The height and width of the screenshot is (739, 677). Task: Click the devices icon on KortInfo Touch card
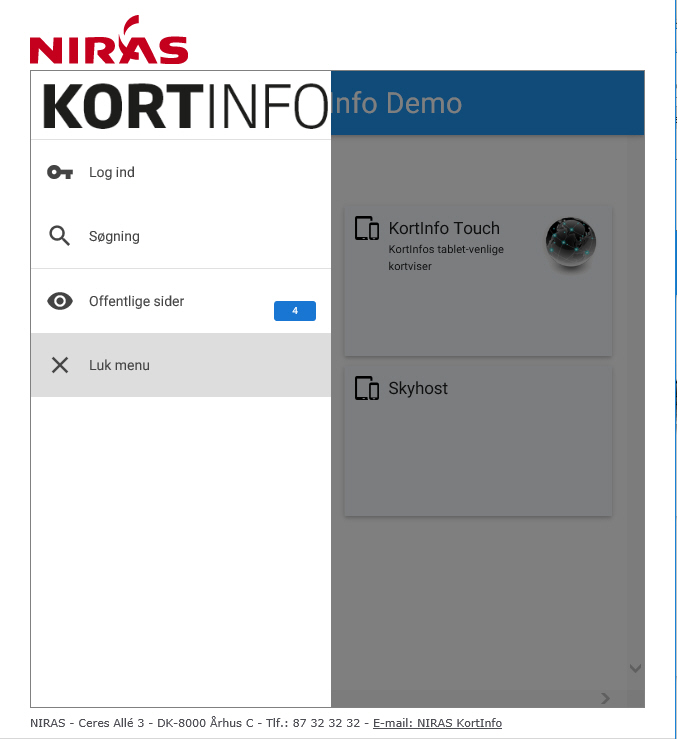click(x=367, y=229)
